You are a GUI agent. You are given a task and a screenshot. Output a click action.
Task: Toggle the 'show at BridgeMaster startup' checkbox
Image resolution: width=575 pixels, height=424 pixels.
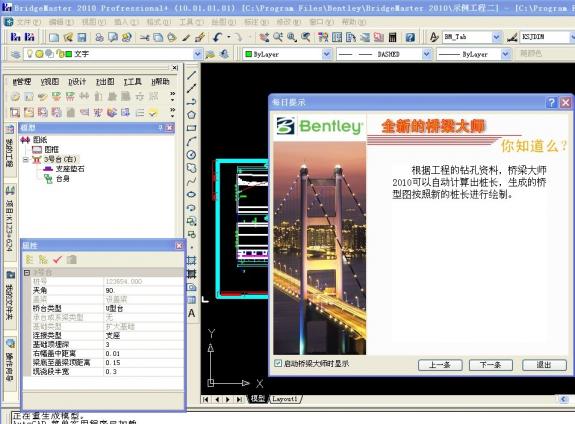[x=278, y=363]
